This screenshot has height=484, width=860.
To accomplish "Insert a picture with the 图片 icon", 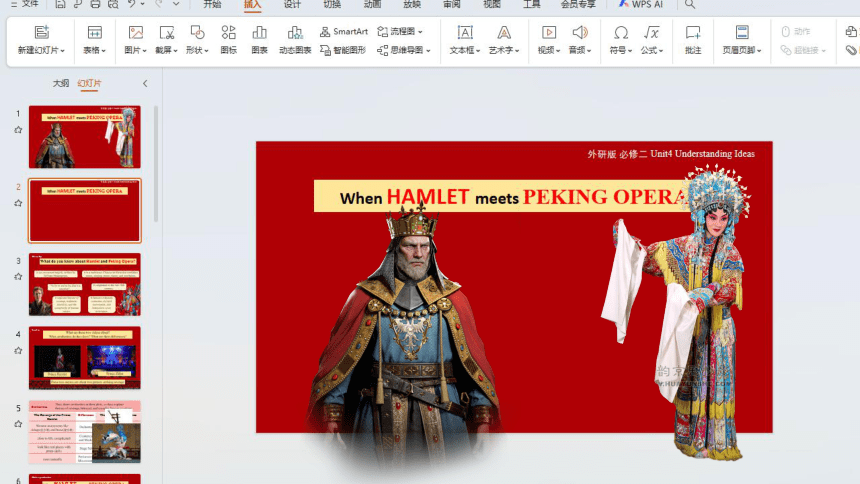I will click(x=135, y=32).
